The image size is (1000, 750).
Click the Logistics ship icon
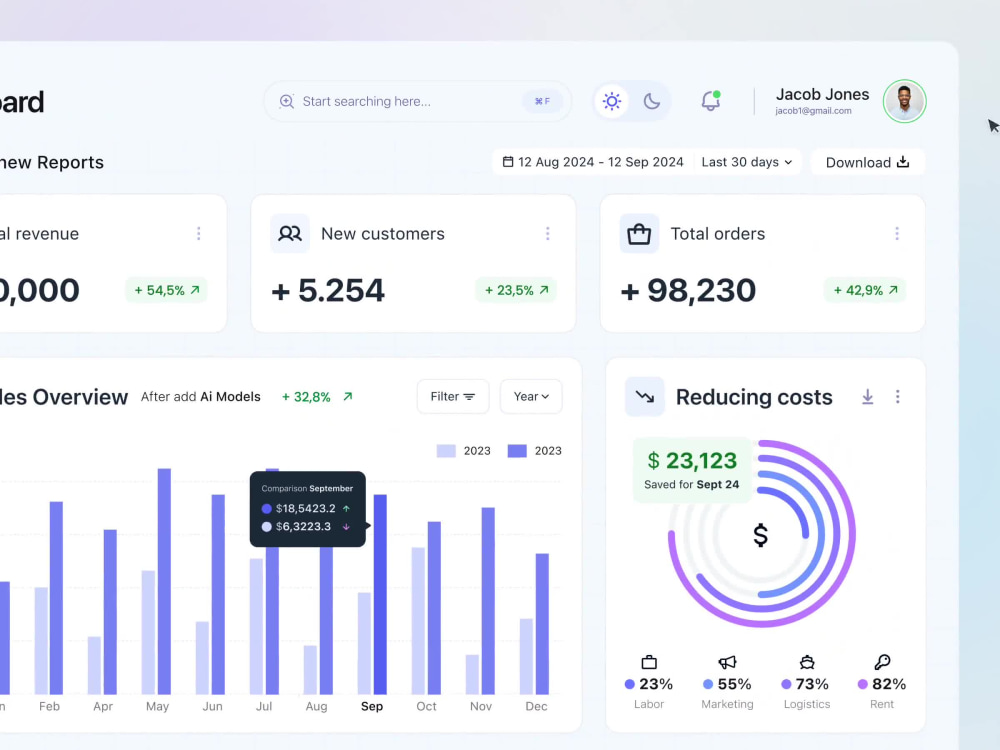click(807, 662)
